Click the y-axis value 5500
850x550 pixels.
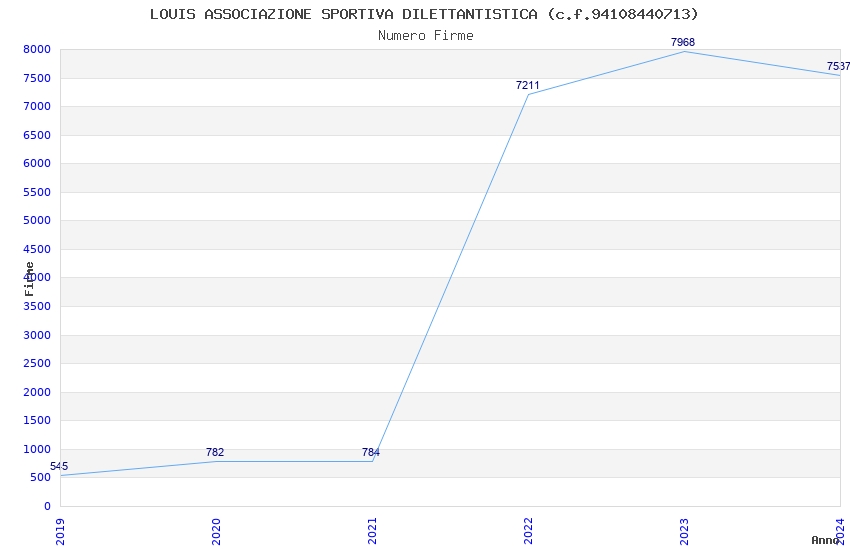37,192
